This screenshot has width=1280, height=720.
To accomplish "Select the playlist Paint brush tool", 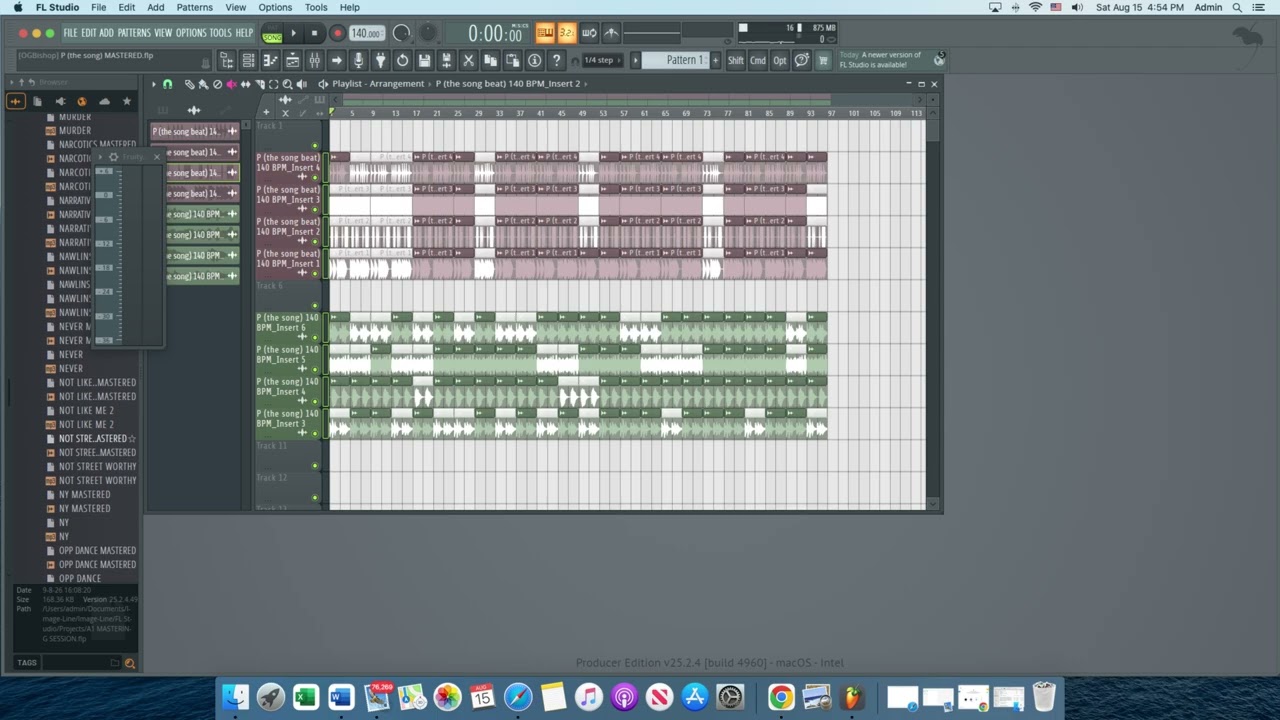I will click(x=204, y=85).
